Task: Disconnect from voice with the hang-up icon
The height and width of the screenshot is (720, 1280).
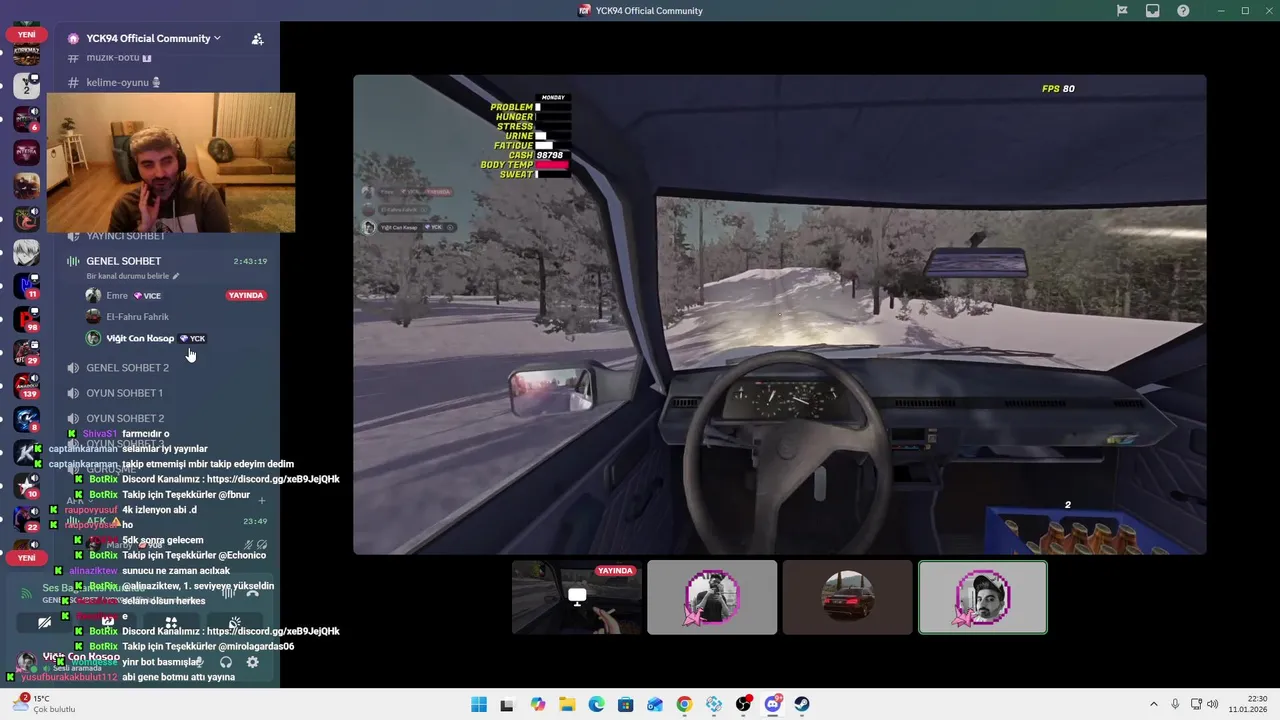Action: pyautogui.click(x=252, y=592)
